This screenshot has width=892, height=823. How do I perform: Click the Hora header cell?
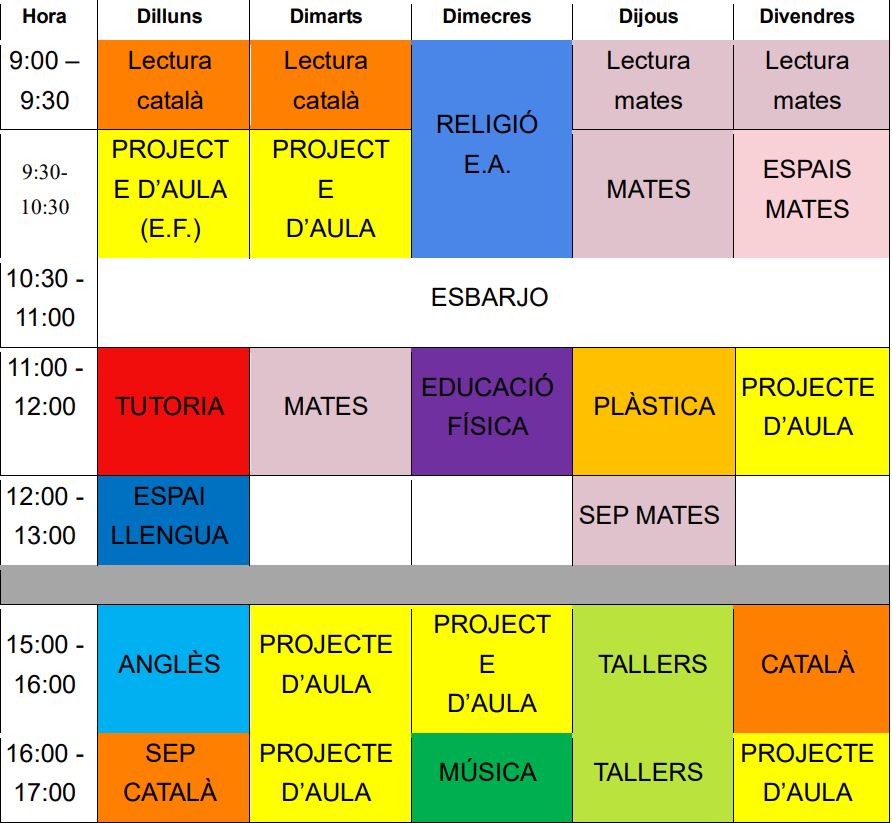tap(48, 19)
